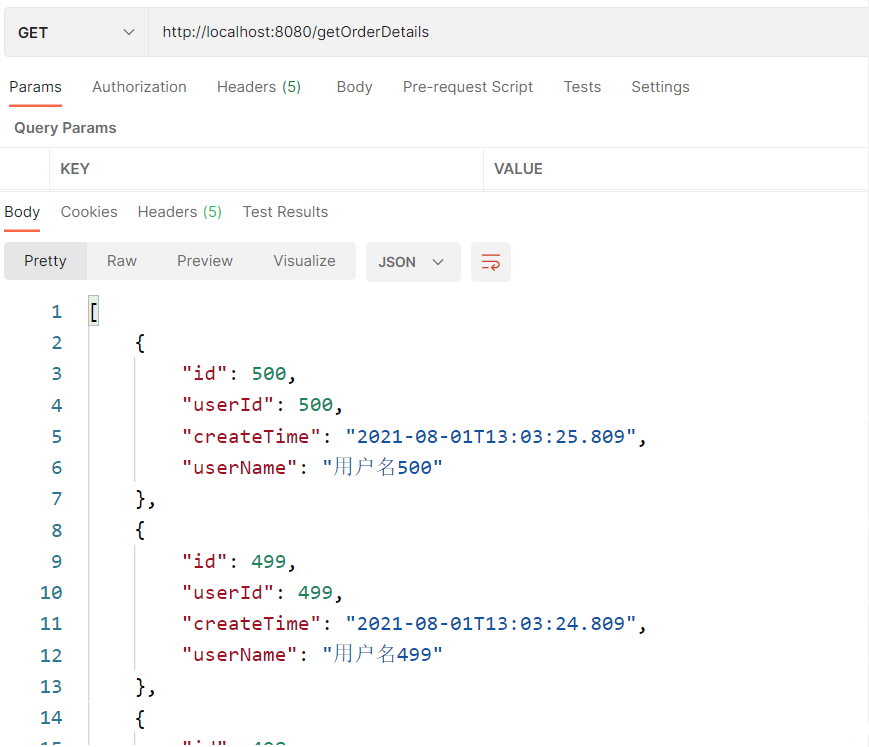Click the userName value on line 6
Viewport: 869px width, 747px height.
pyautogui.click(x=382, y=467)
